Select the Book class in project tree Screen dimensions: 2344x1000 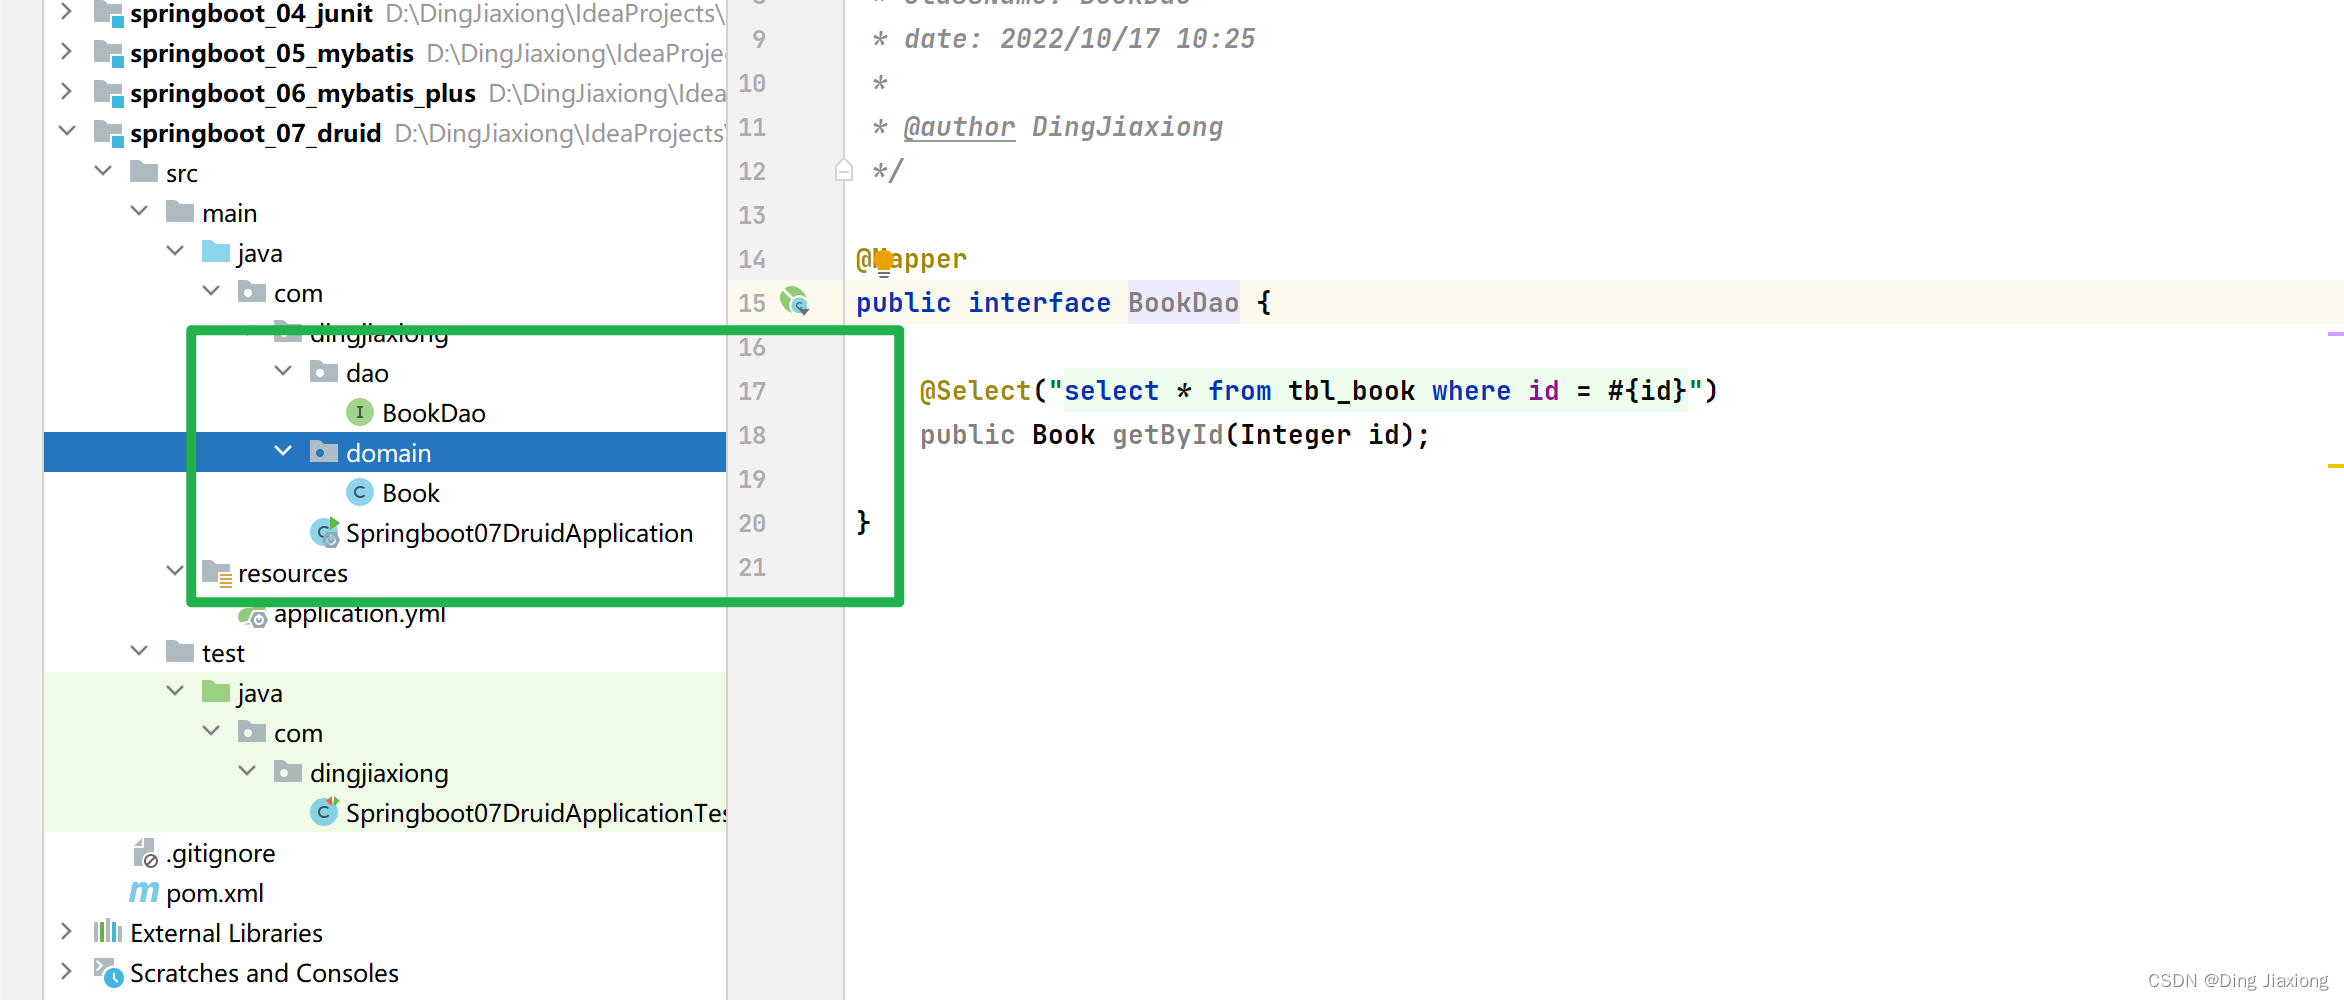click(x=411, y=493)
